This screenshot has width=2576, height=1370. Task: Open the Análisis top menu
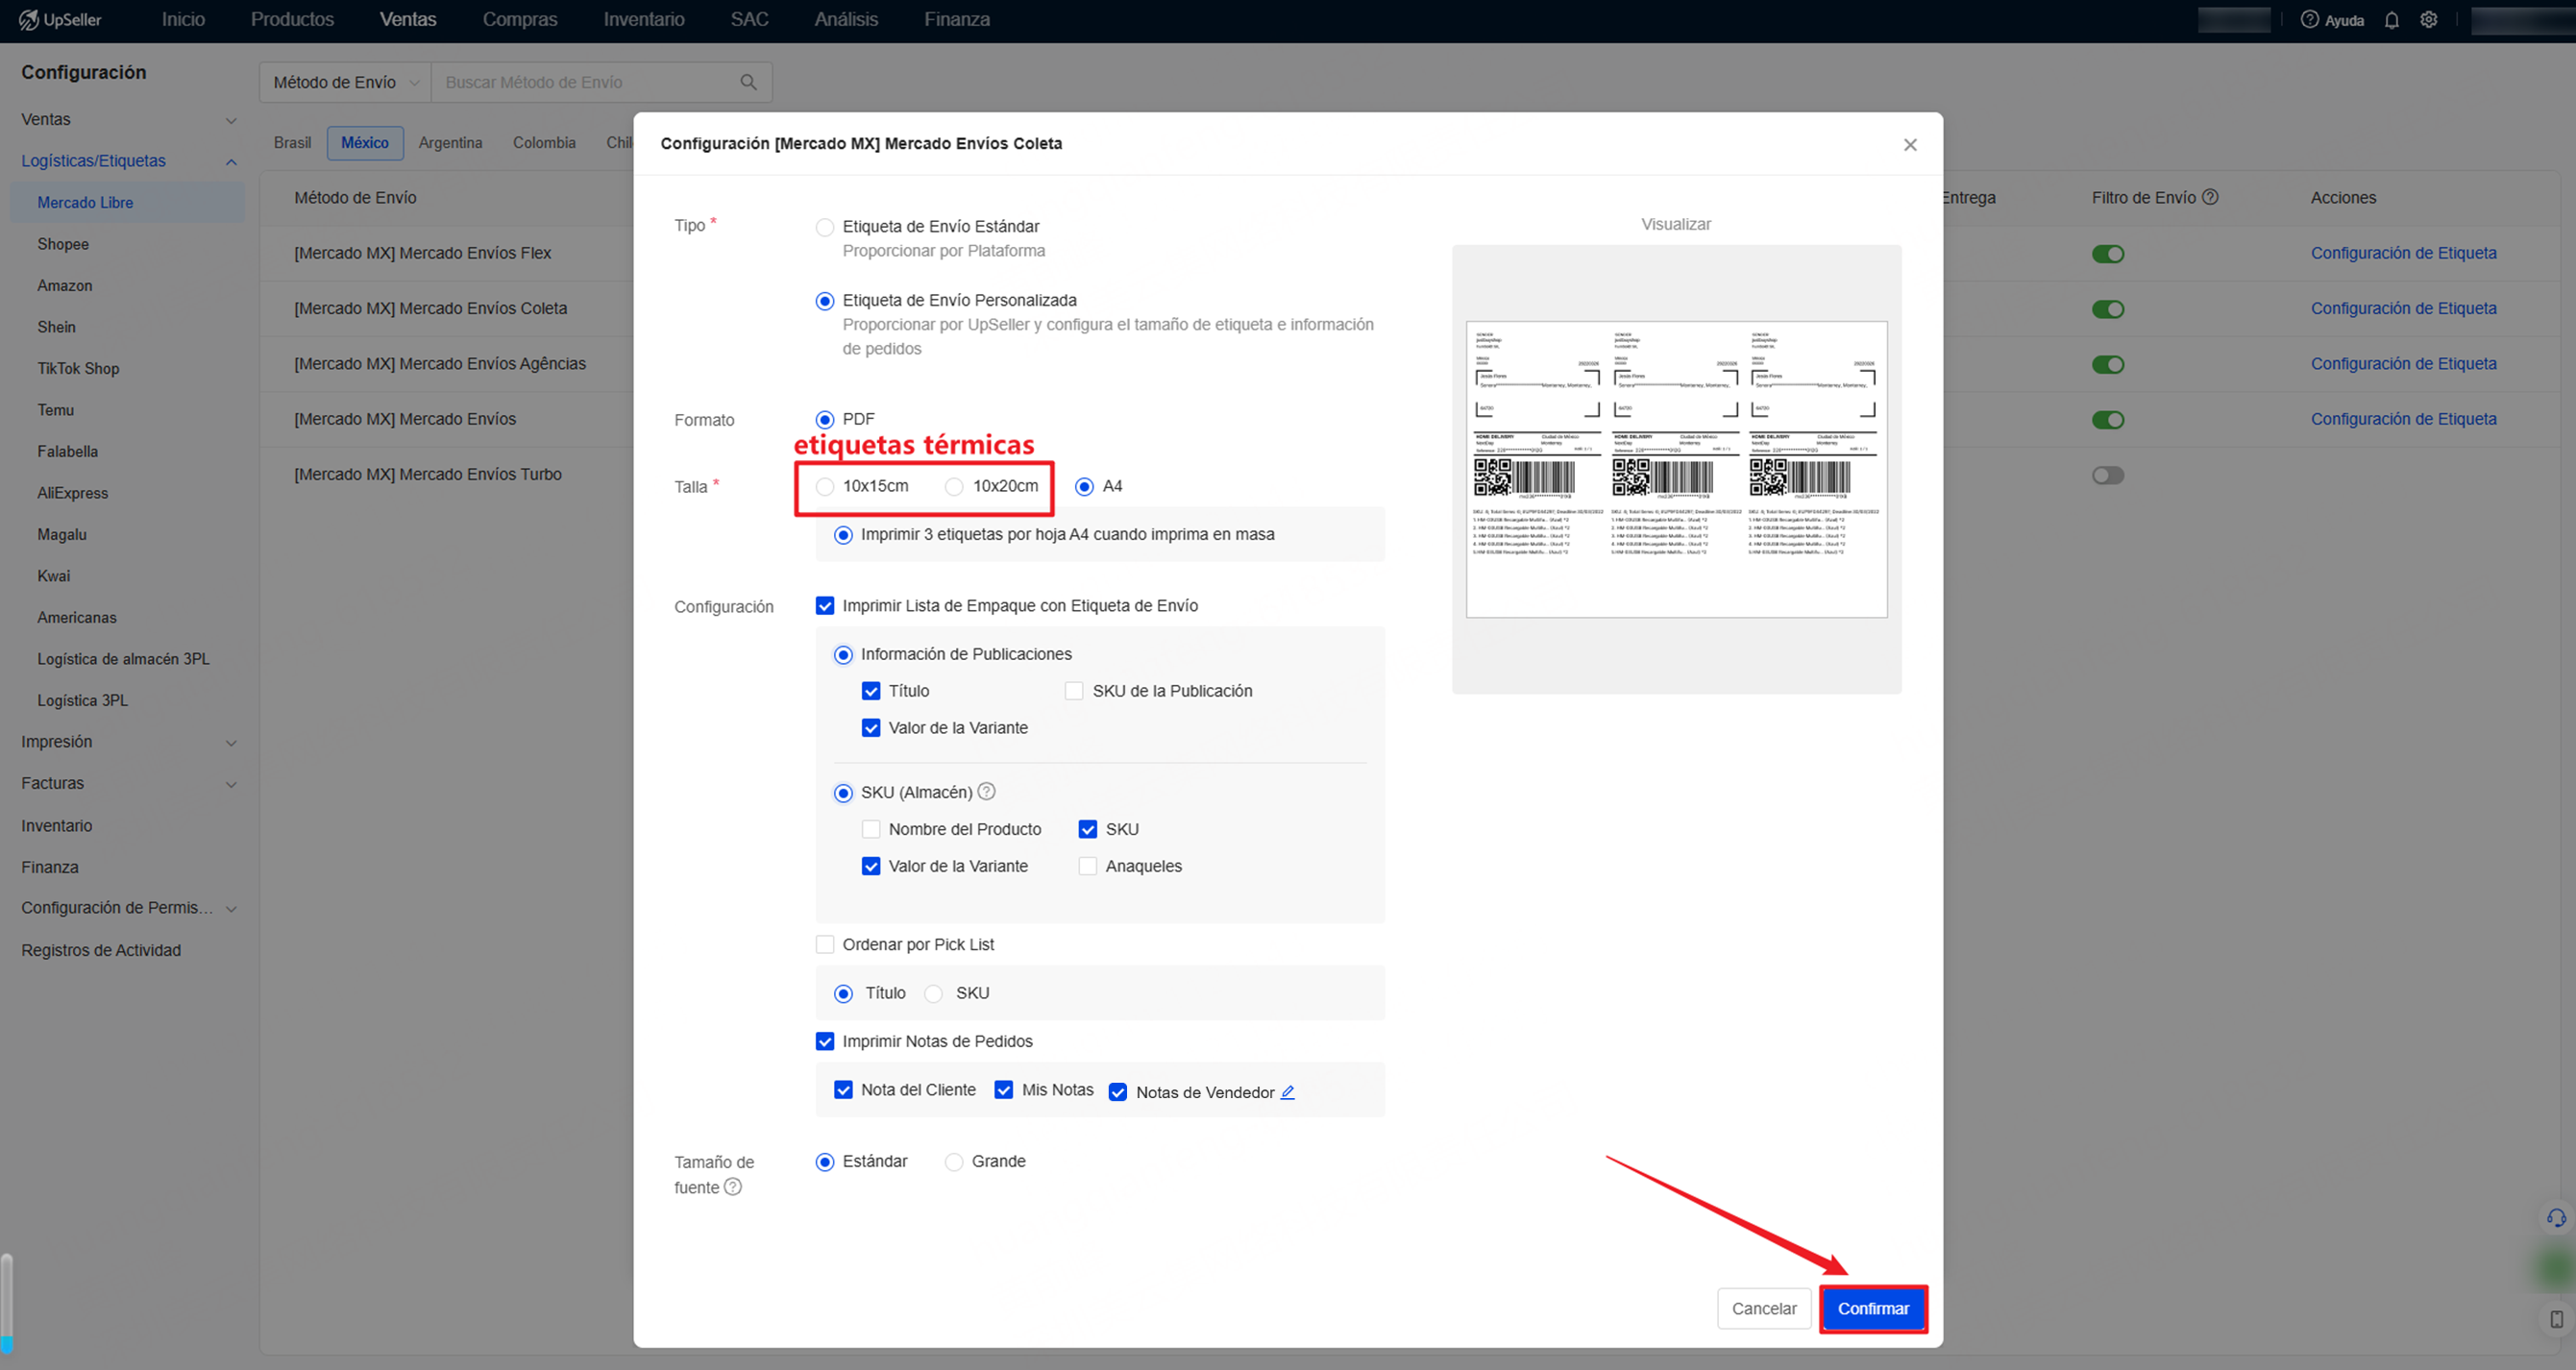(846, 20)
